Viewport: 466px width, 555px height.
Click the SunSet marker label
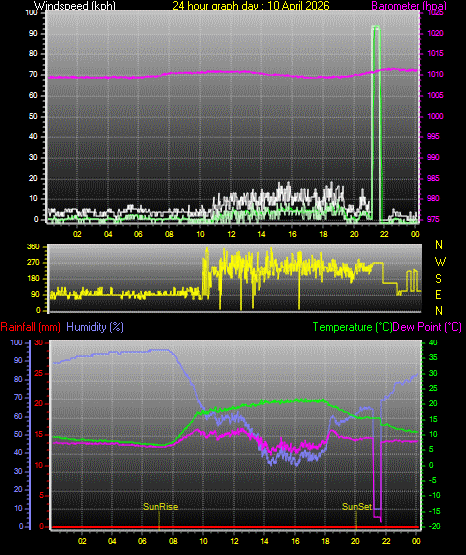[357, 507]
